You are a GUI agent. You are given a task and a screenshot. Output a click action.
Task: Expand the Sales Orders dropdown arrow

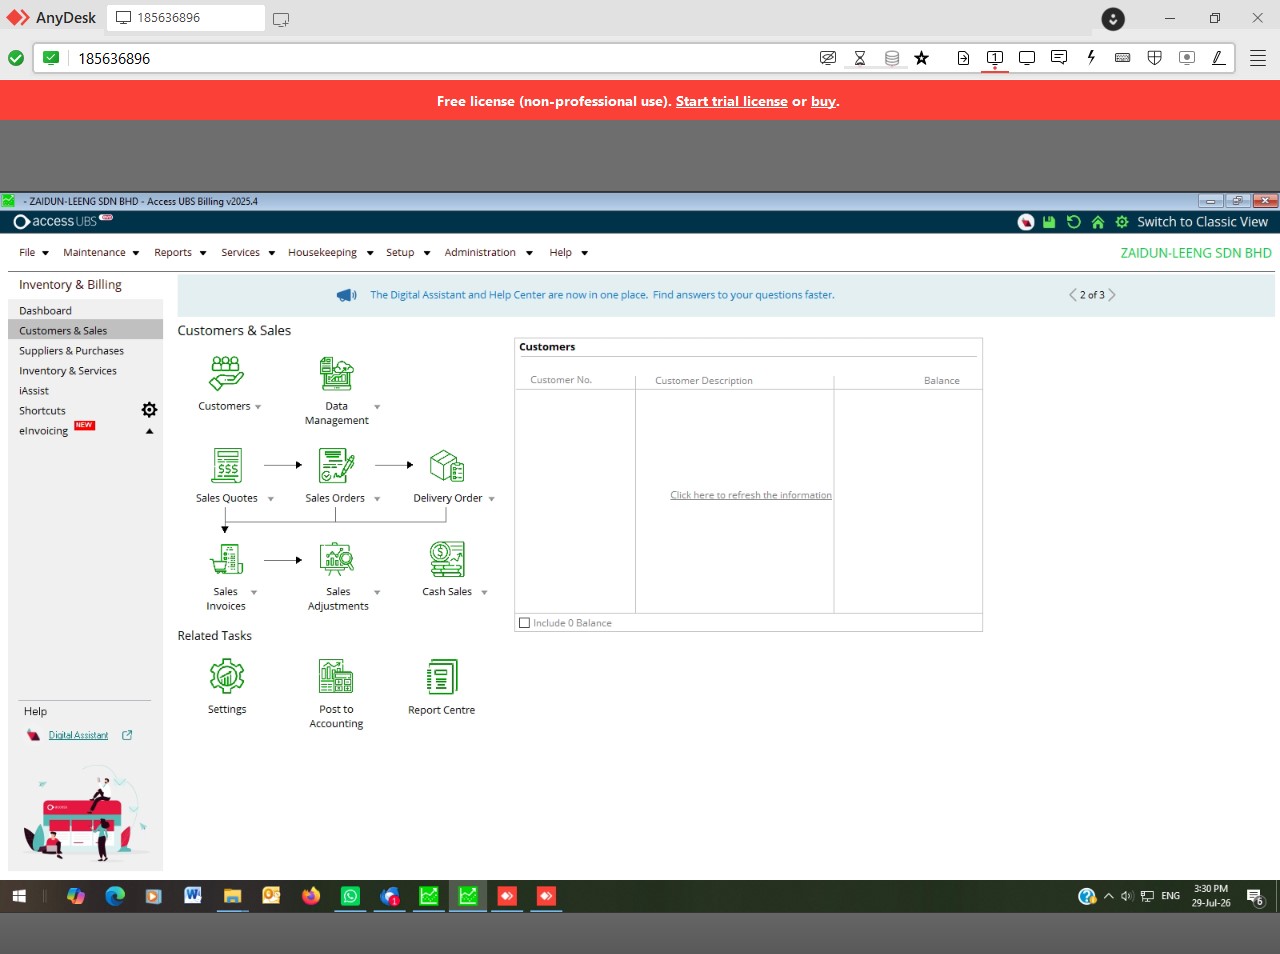pos(377,499)
